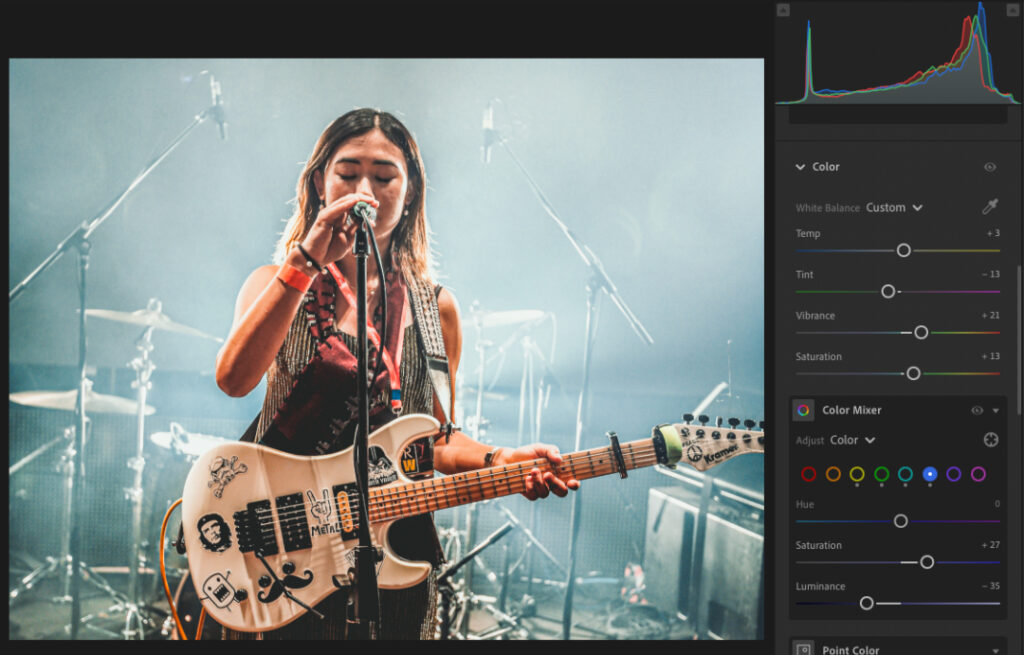Collapse the Color section chevron
Viewport: 1024px width, 655px height.
point(800,167)
